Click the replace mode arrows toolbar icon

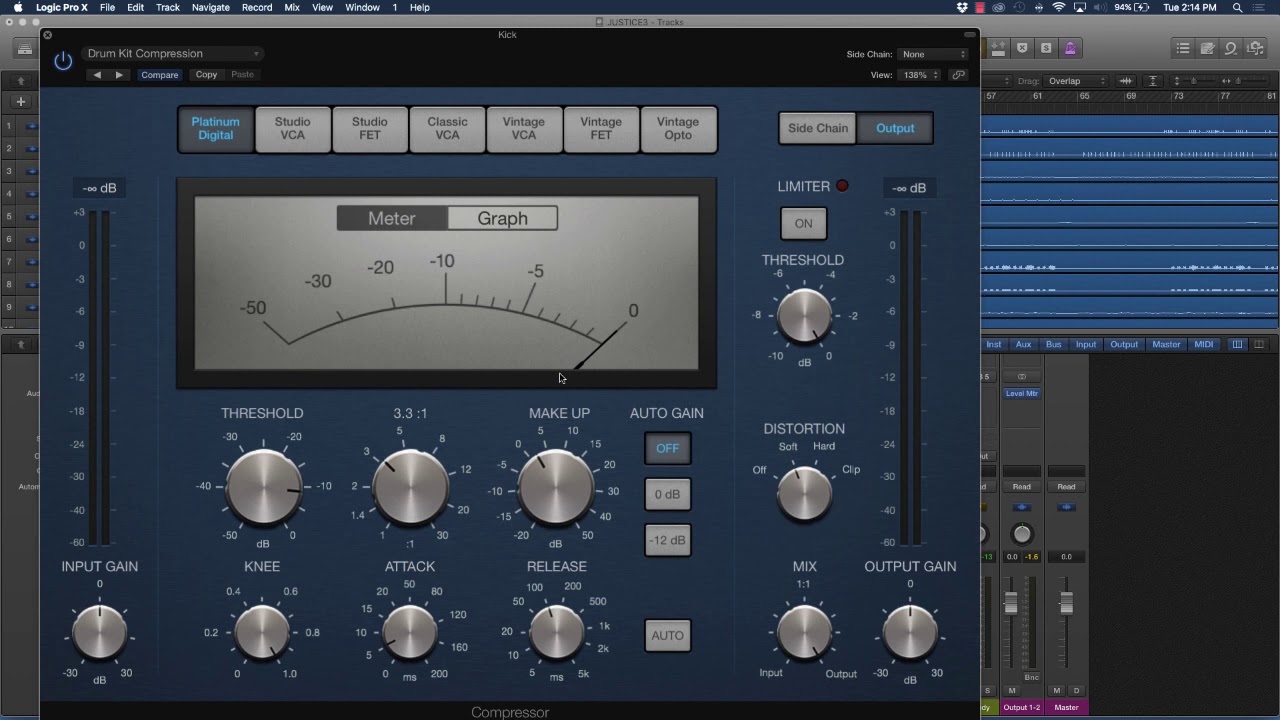pyautogui.click(x=998, y=48)
